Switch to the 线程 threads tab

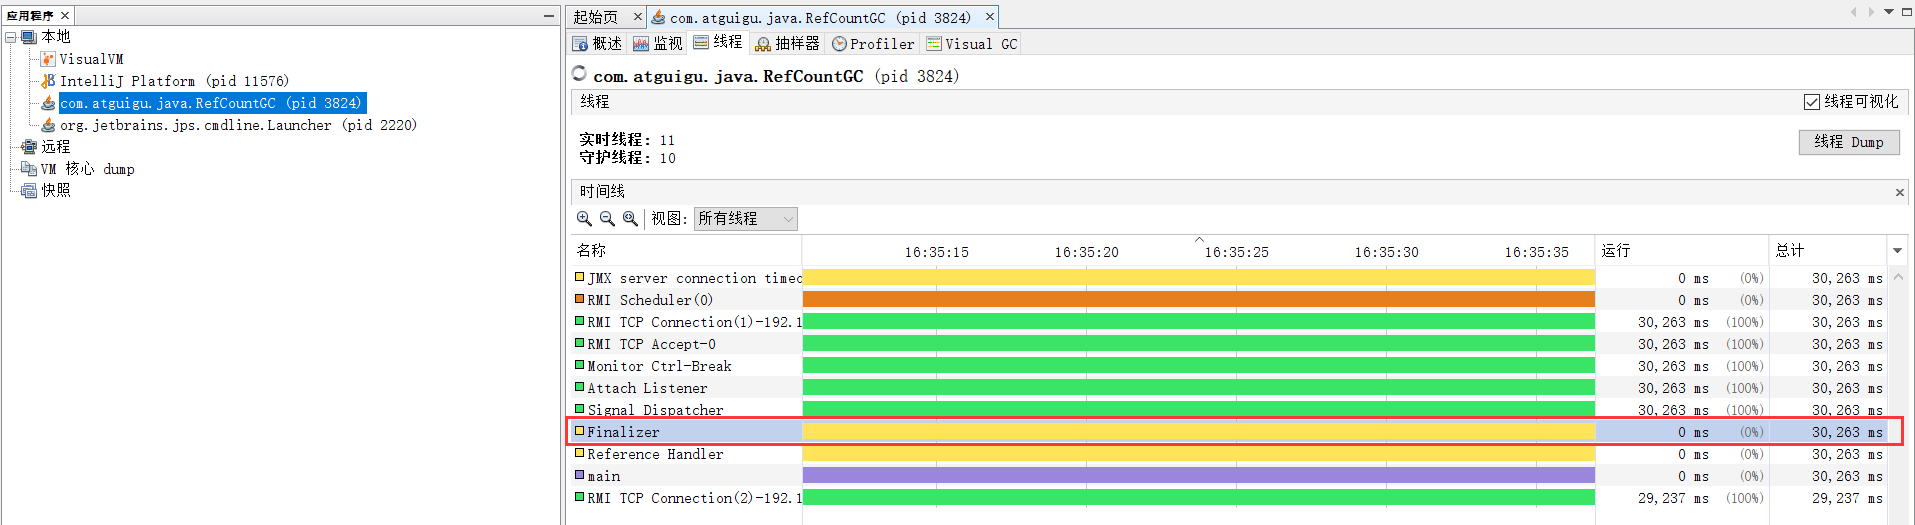coord(718,42)
